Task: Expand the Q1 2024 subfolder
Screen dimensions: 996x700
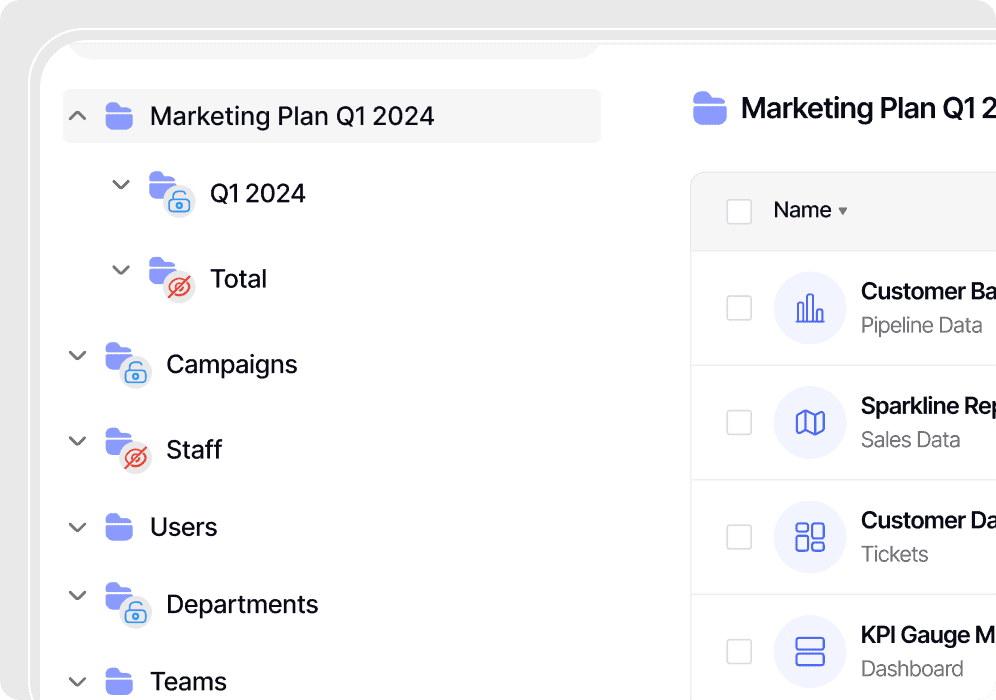Action: tap(121, 185)
